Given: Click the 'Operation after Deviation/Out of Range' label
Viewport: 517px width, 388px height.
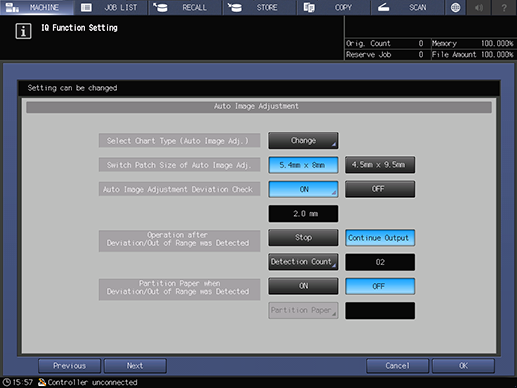Looking at the screenshot, I should tap(179, 241).
